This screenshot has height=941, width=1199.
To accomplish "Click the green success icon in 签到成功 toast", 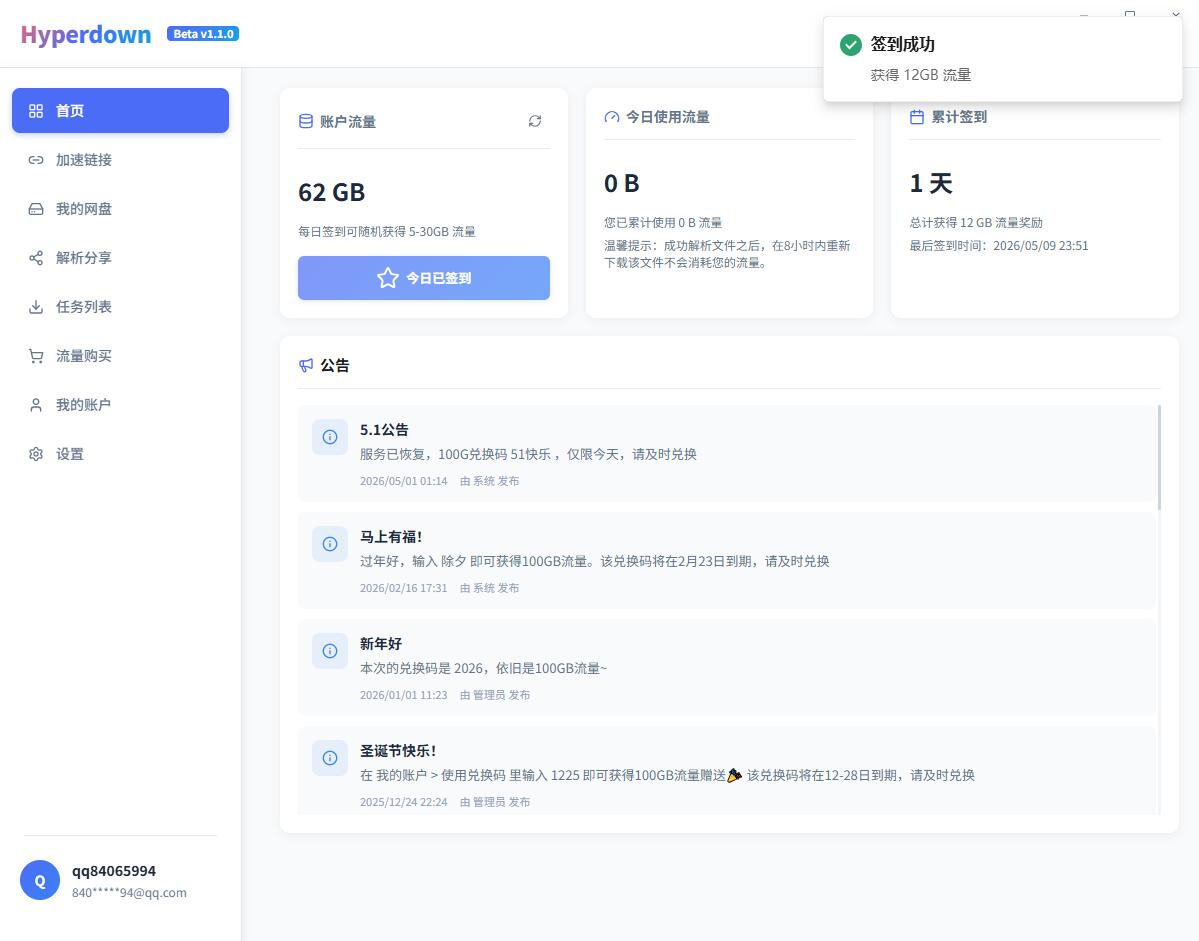I will click(x=850, y=44).
